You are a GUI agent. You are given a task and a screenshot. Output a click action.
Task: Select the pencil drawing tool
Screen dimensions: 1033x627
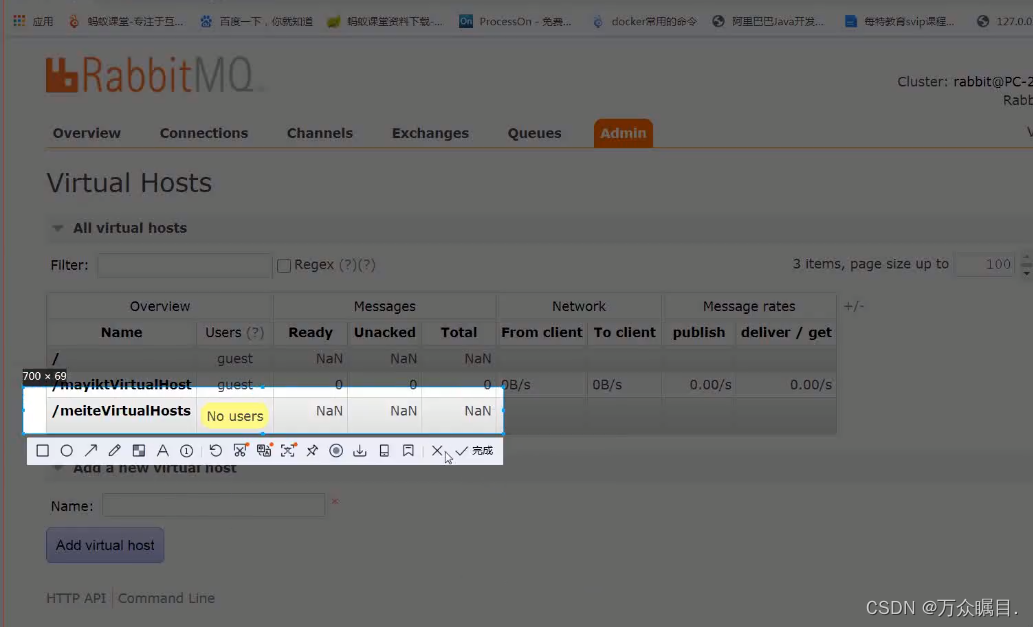point(115,450)
